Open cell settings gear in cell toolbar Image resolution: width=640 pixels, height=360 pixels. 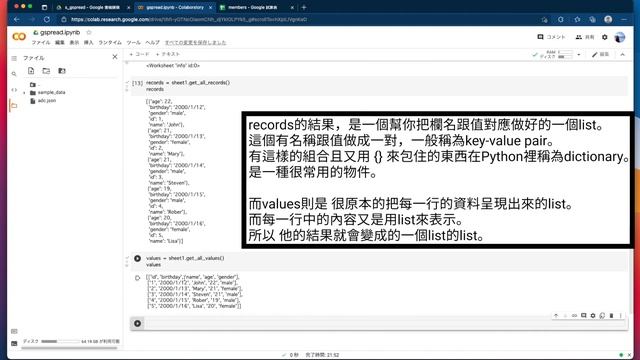pos(593,316)
